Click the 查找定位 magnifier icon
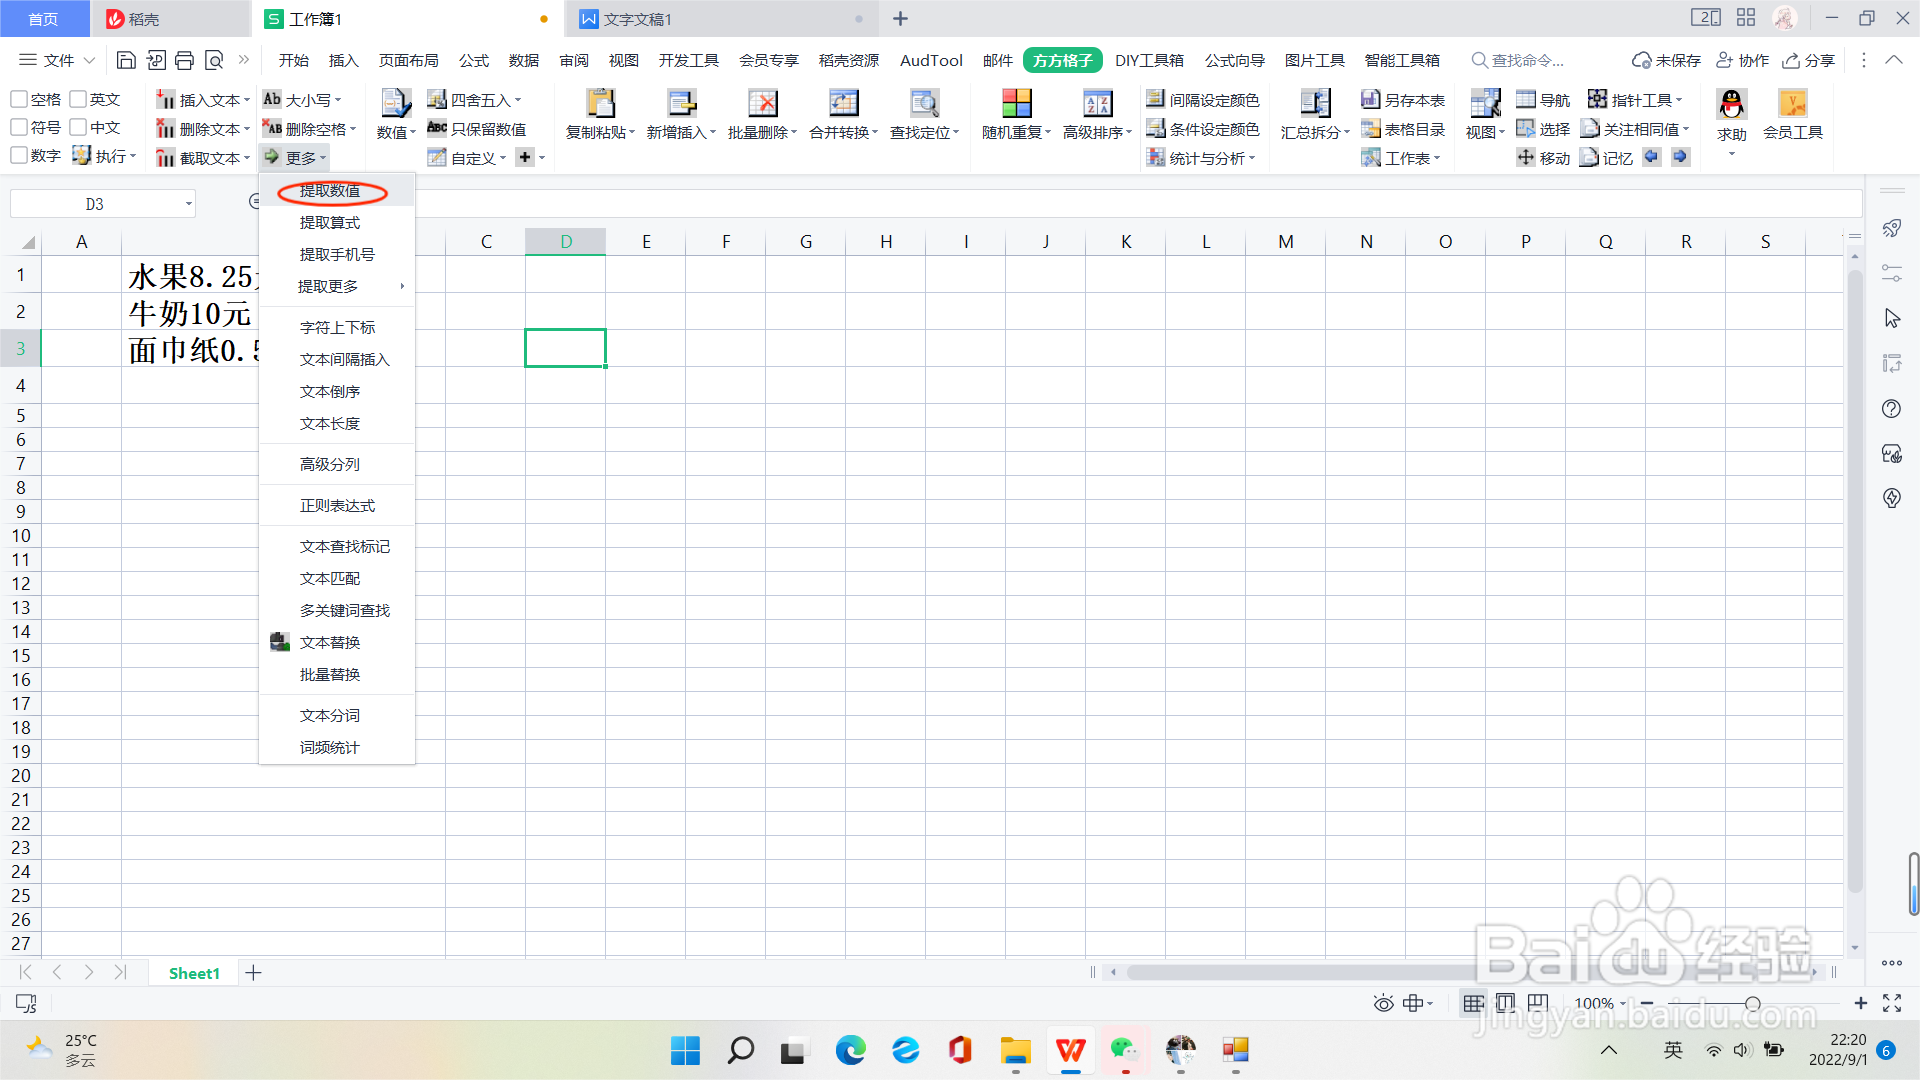Screen dimensions: 1920x1080 pos(924,103)
